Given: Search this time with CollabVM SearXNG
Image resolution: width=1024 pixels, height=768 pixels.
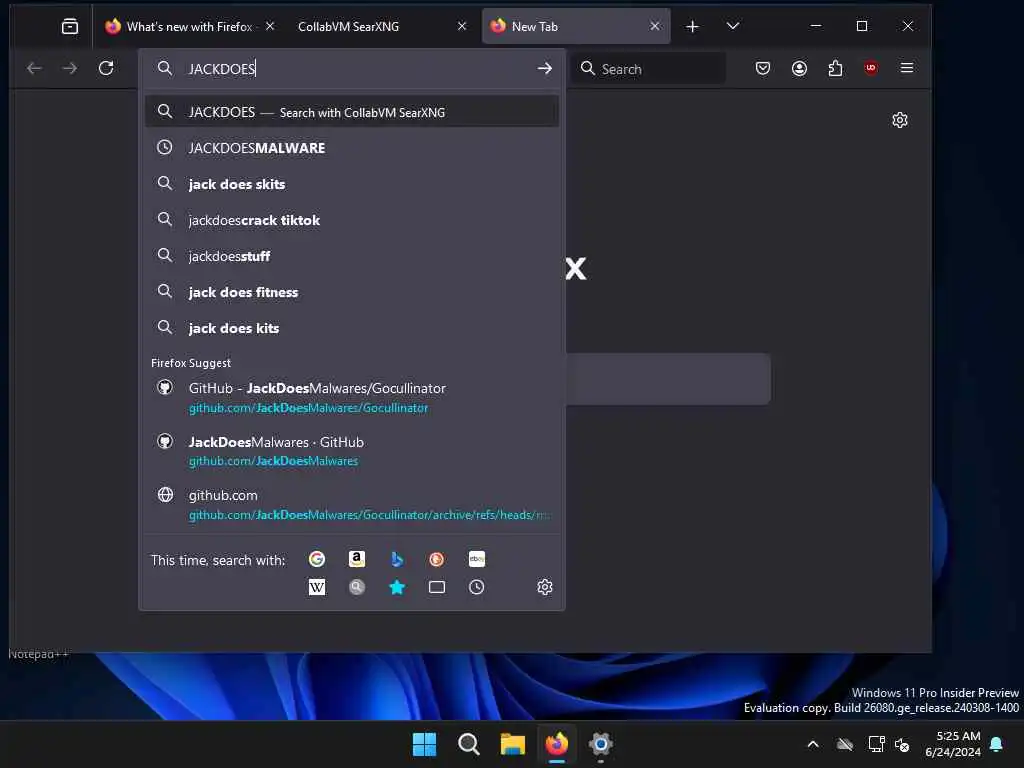Looking at the screenshot, I should point(357,587).
